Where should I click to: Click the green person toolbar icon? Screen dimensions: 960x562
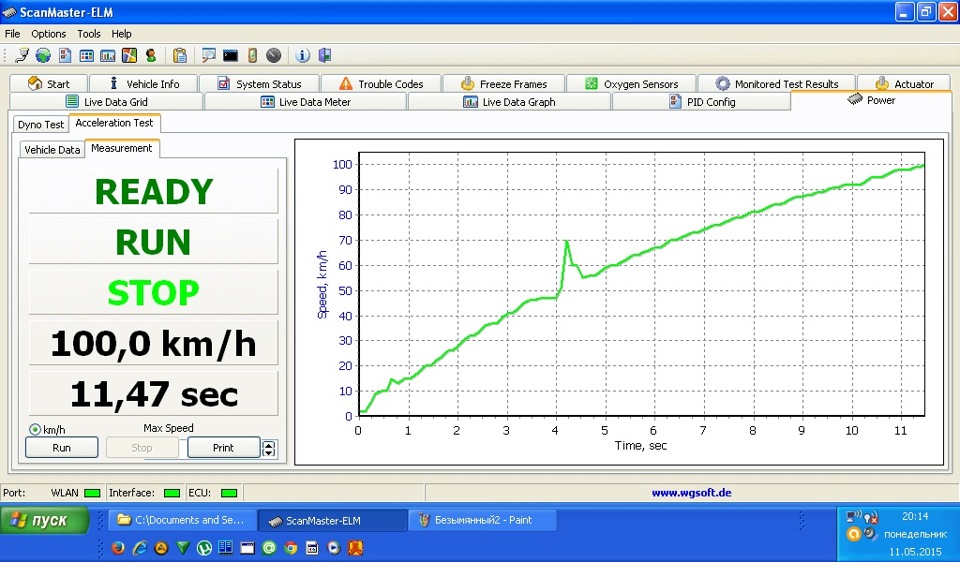tap(151, 56)
